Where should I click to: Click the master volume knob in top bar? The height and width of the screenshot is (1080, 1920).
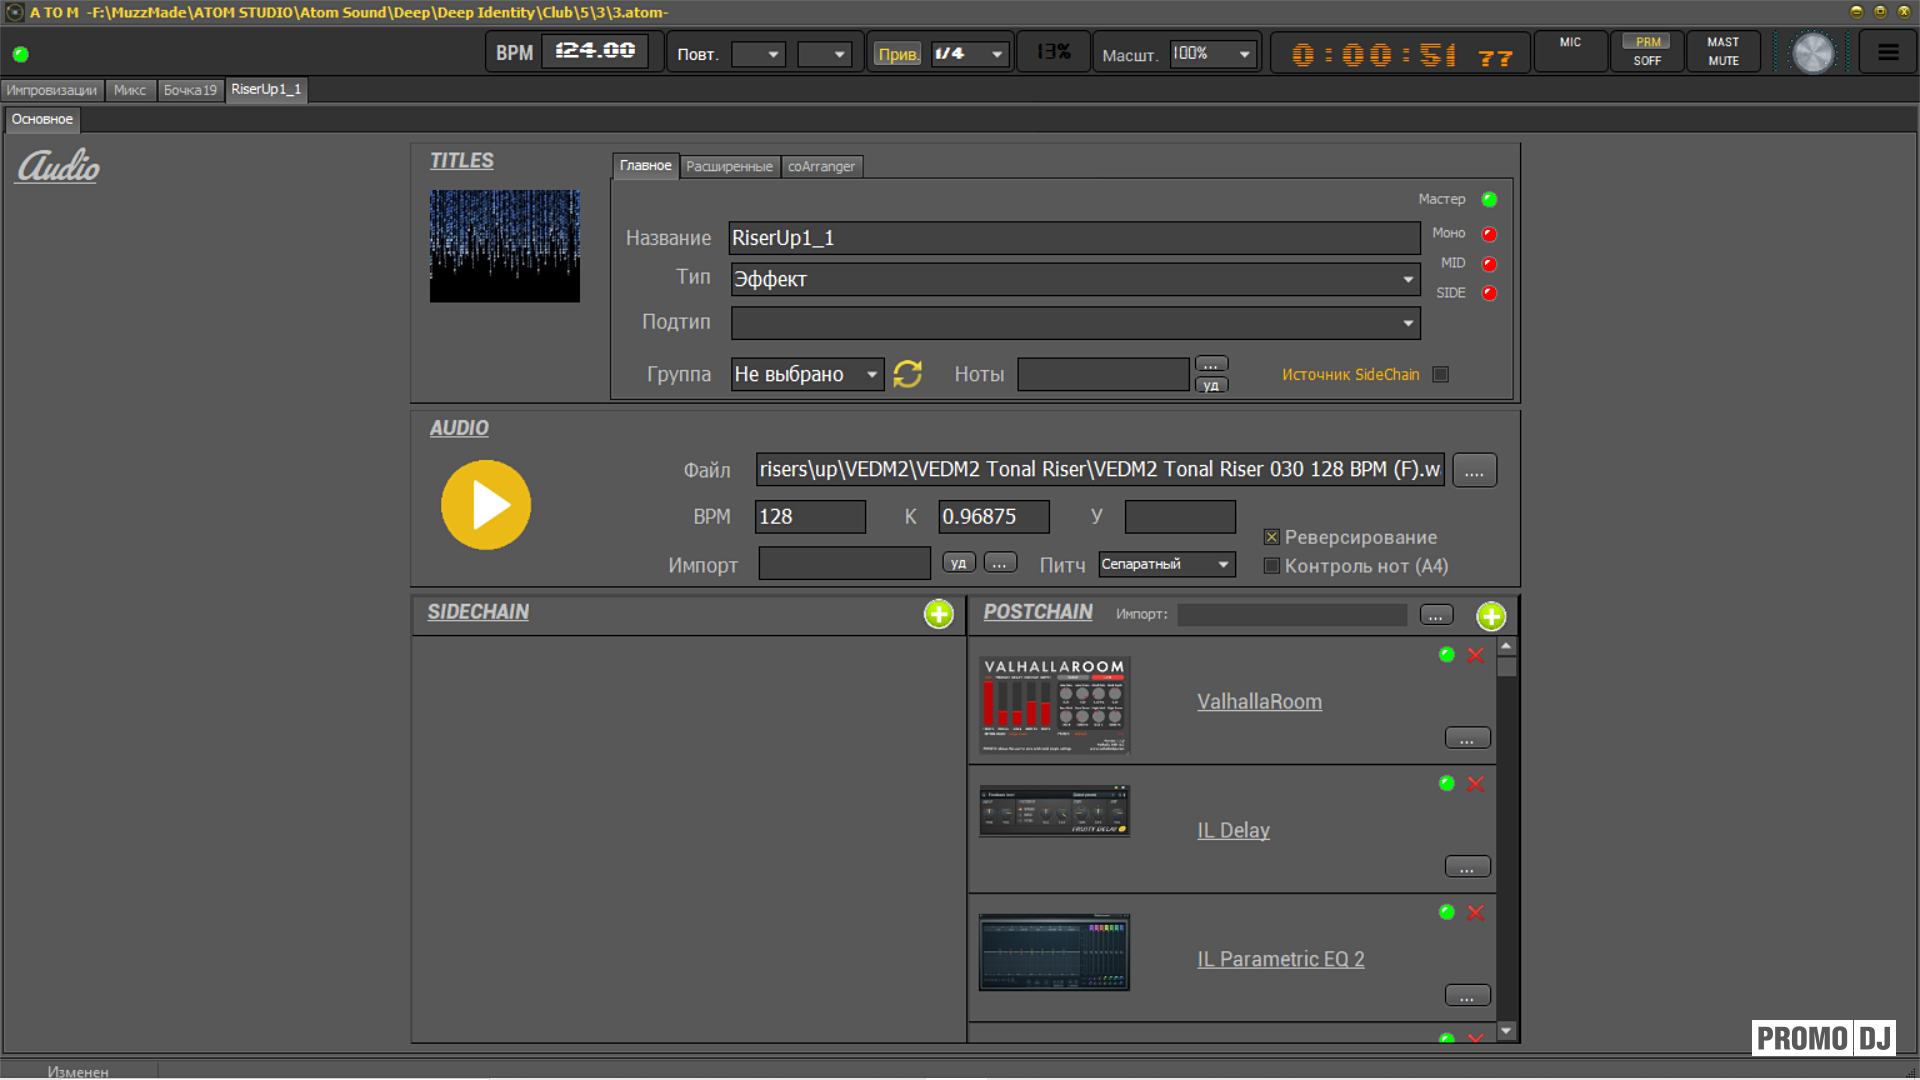click(x=1812, y=53)
